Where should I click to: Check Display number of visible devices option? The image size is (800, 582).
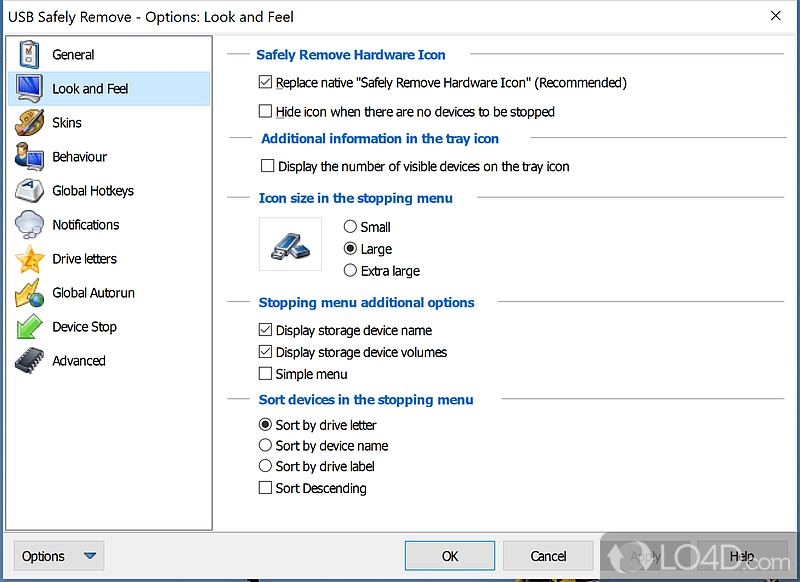[x=267, y=166]
